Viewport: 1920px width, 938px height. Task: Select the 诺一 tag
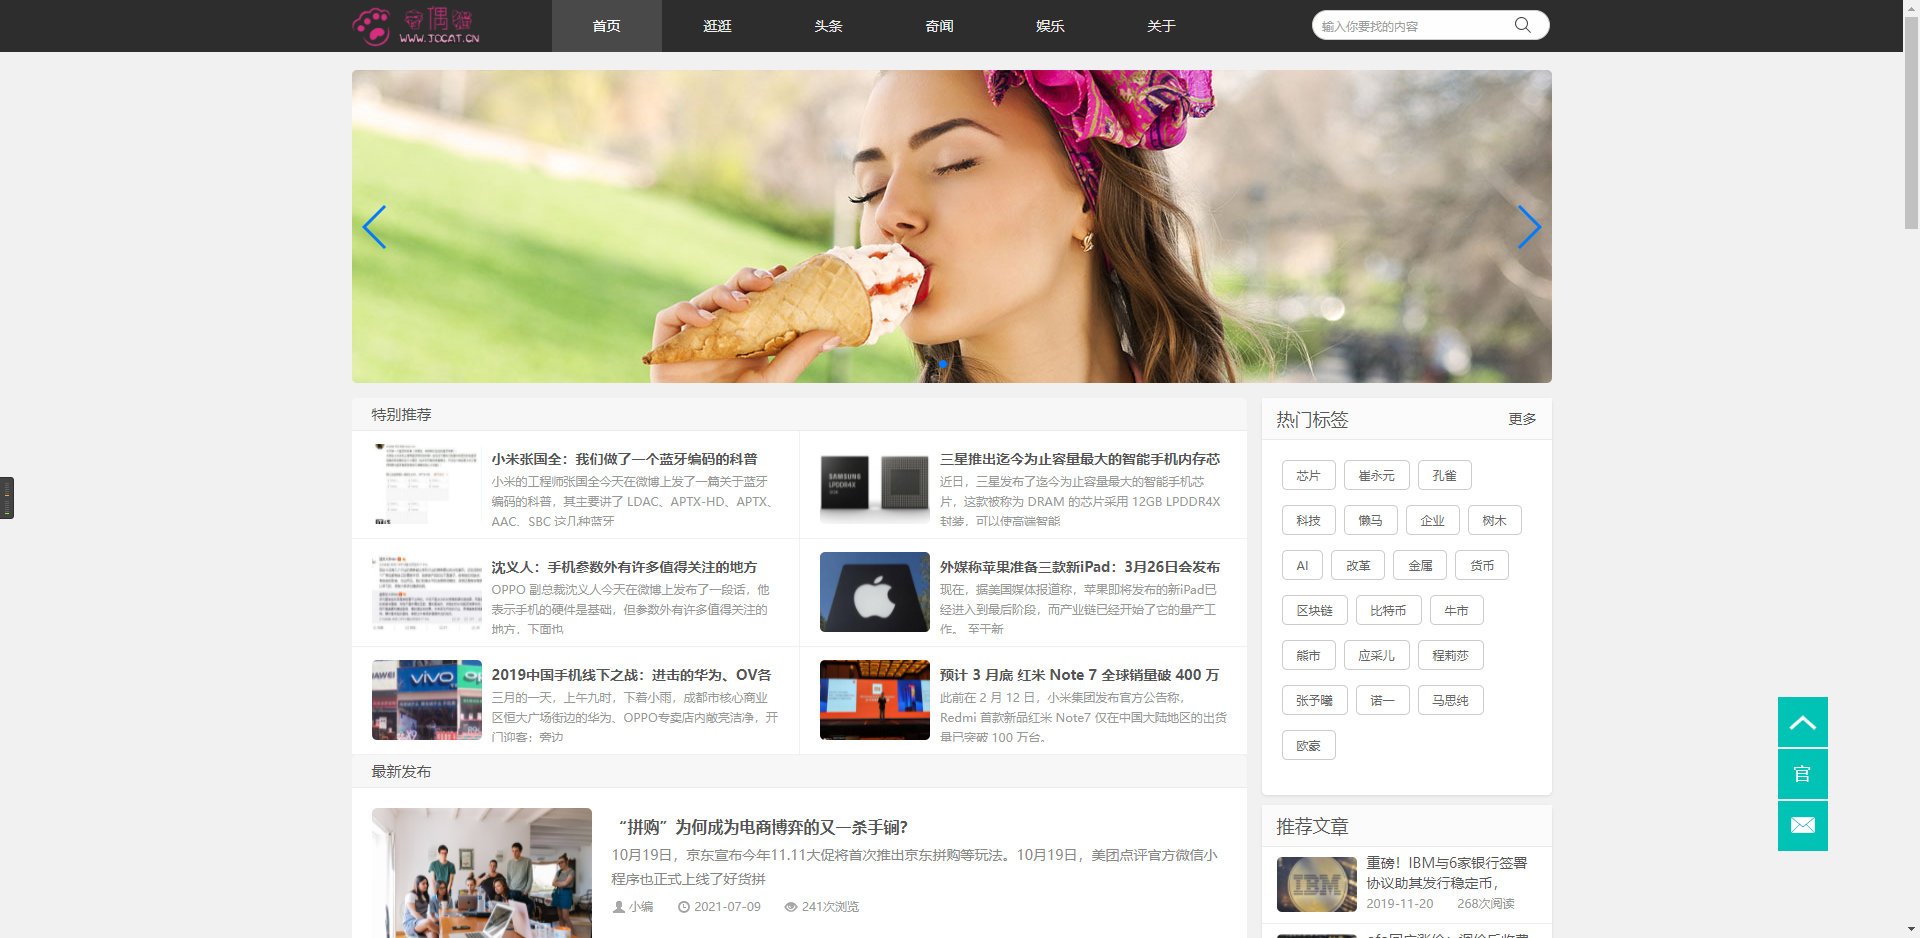pos(1382,700)
